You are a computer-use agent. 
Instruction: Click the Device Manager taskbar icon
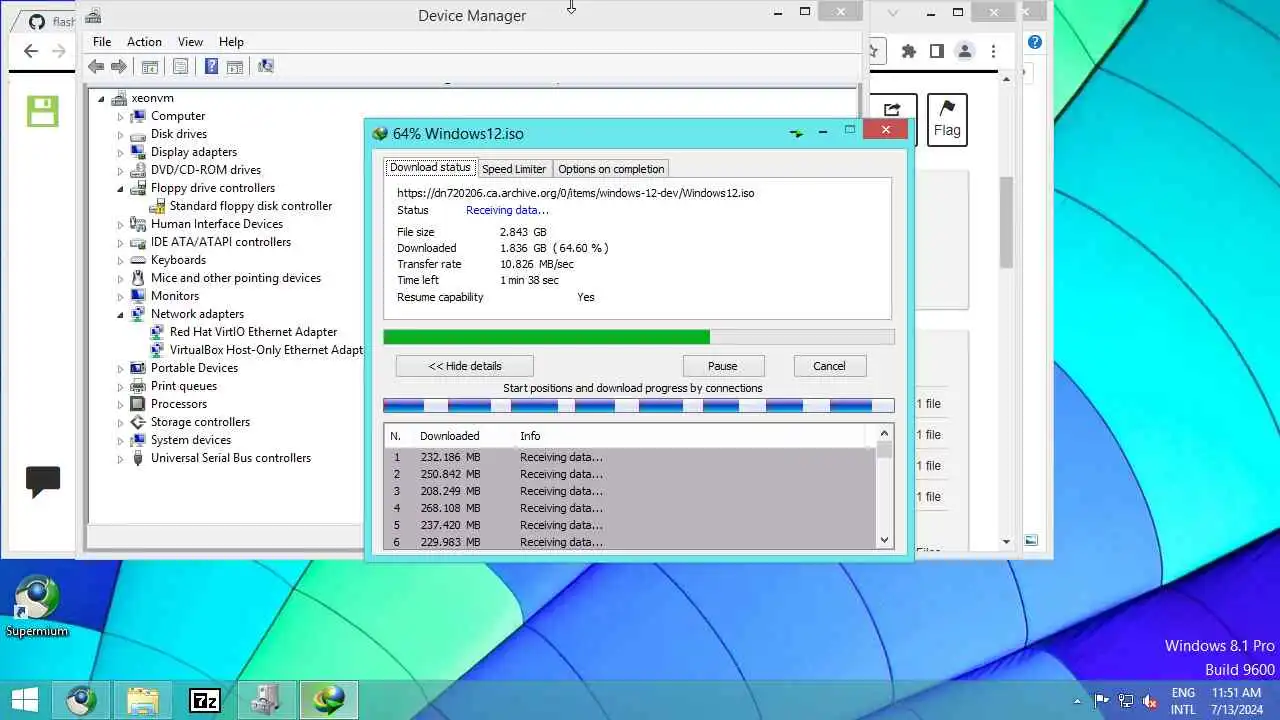pos(266,699)
